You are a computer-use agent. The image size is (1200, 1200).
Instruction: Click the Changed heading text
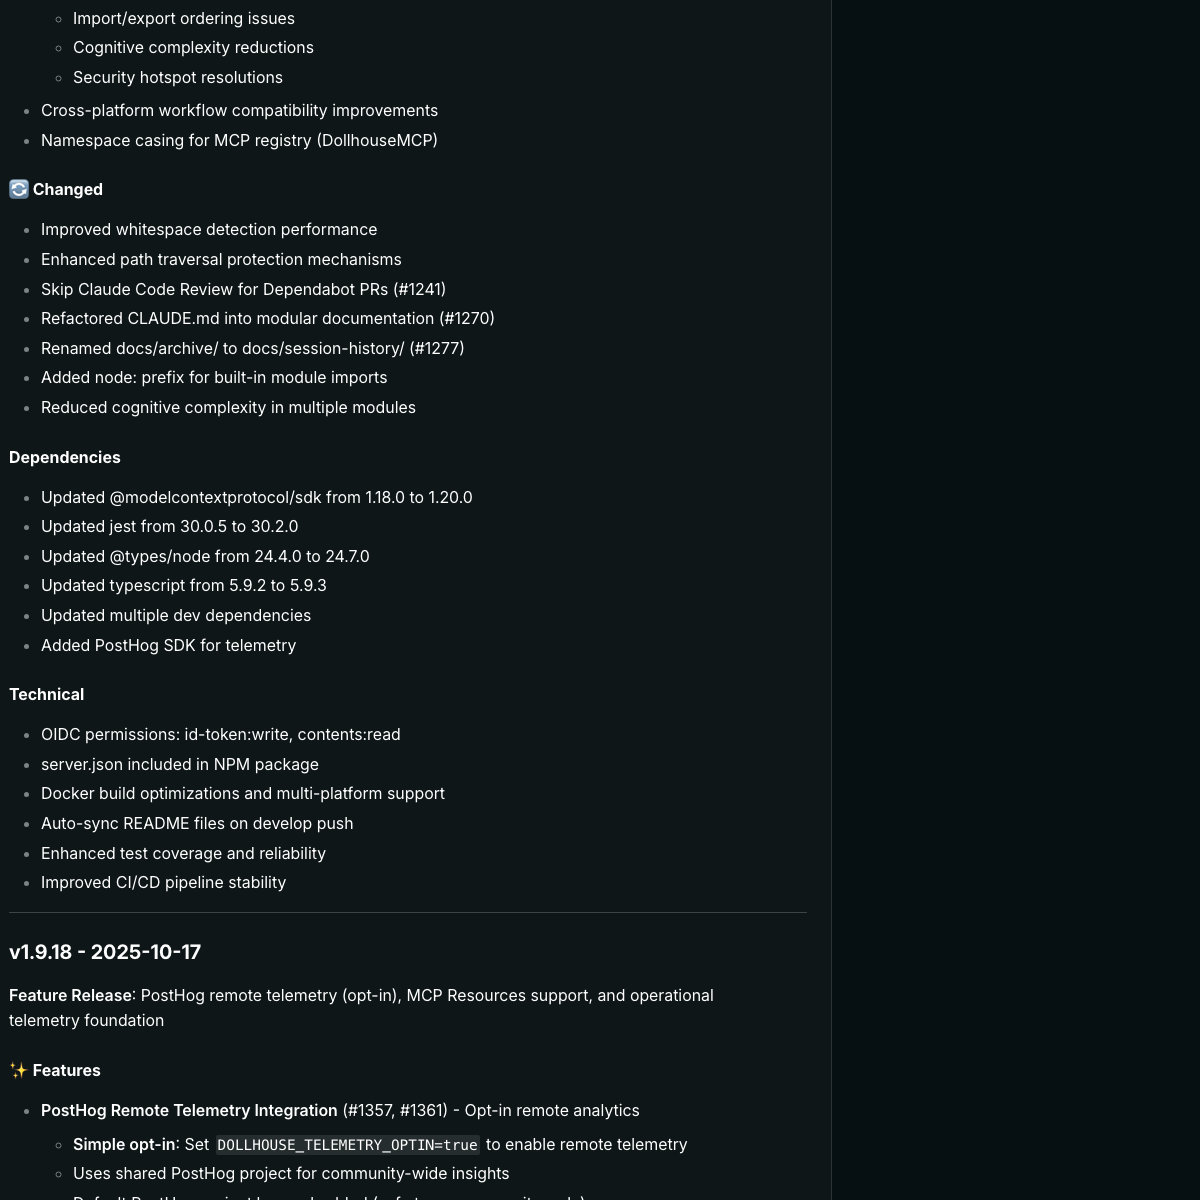[68, 189]
